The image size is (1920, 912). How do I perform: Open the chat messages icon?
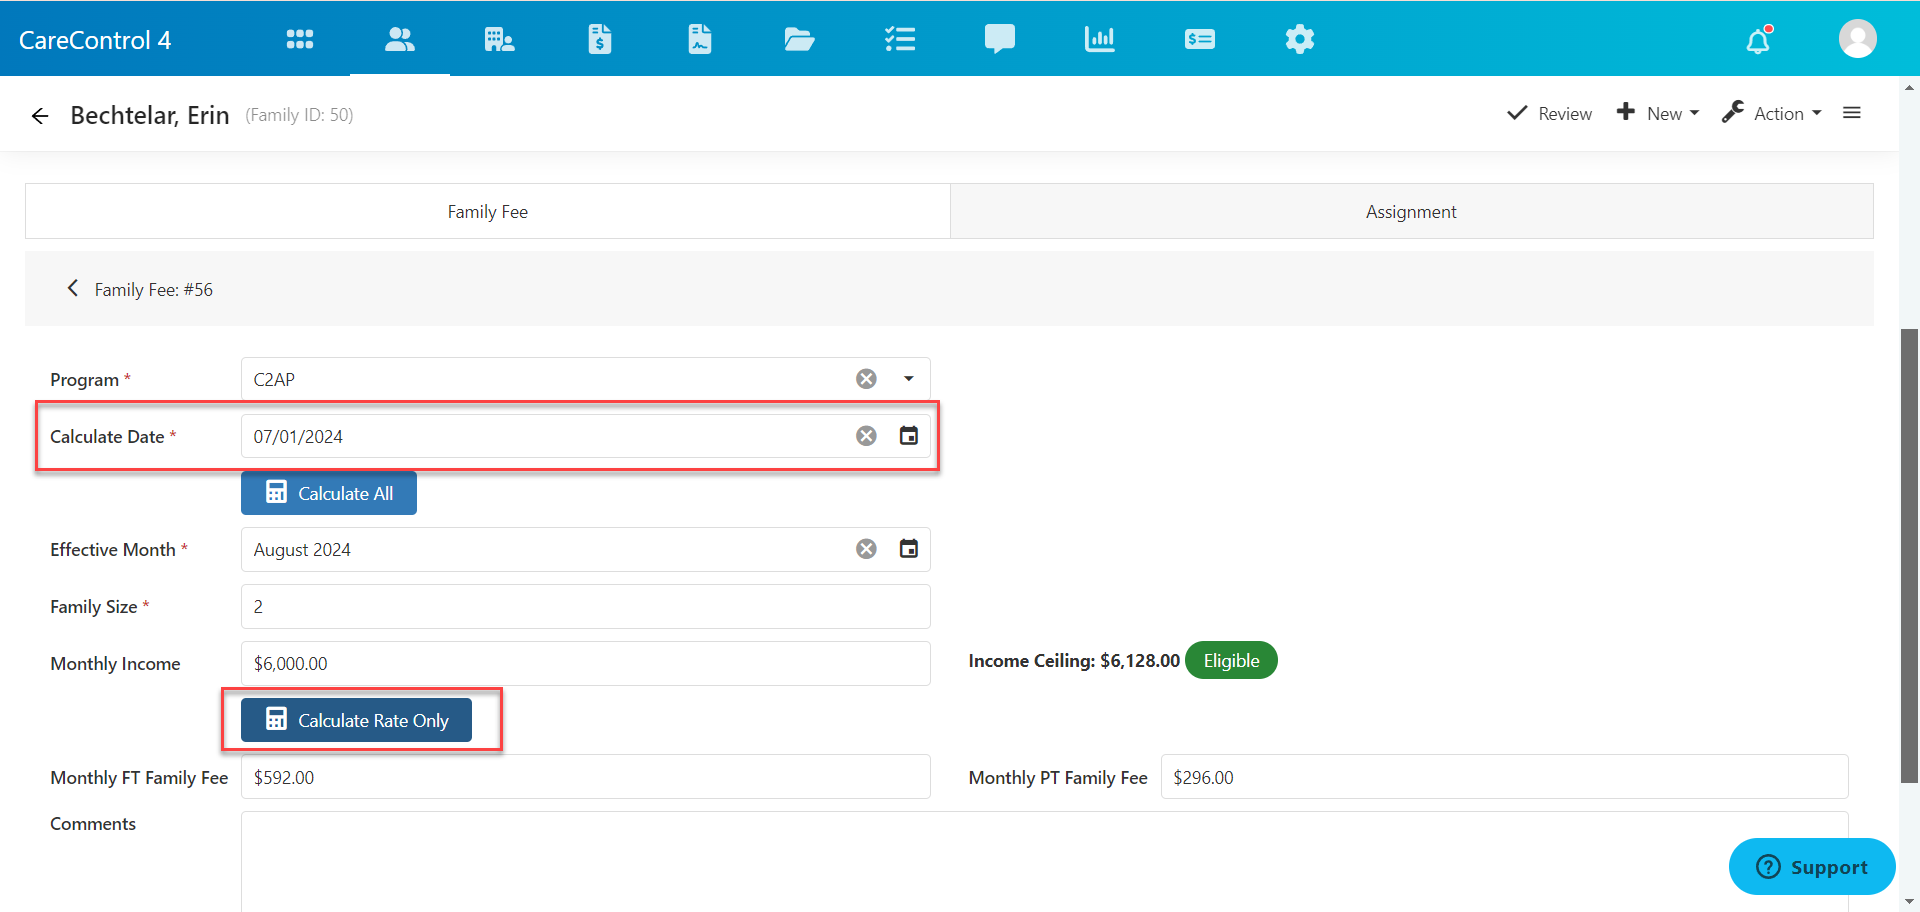tap(999, 39)
